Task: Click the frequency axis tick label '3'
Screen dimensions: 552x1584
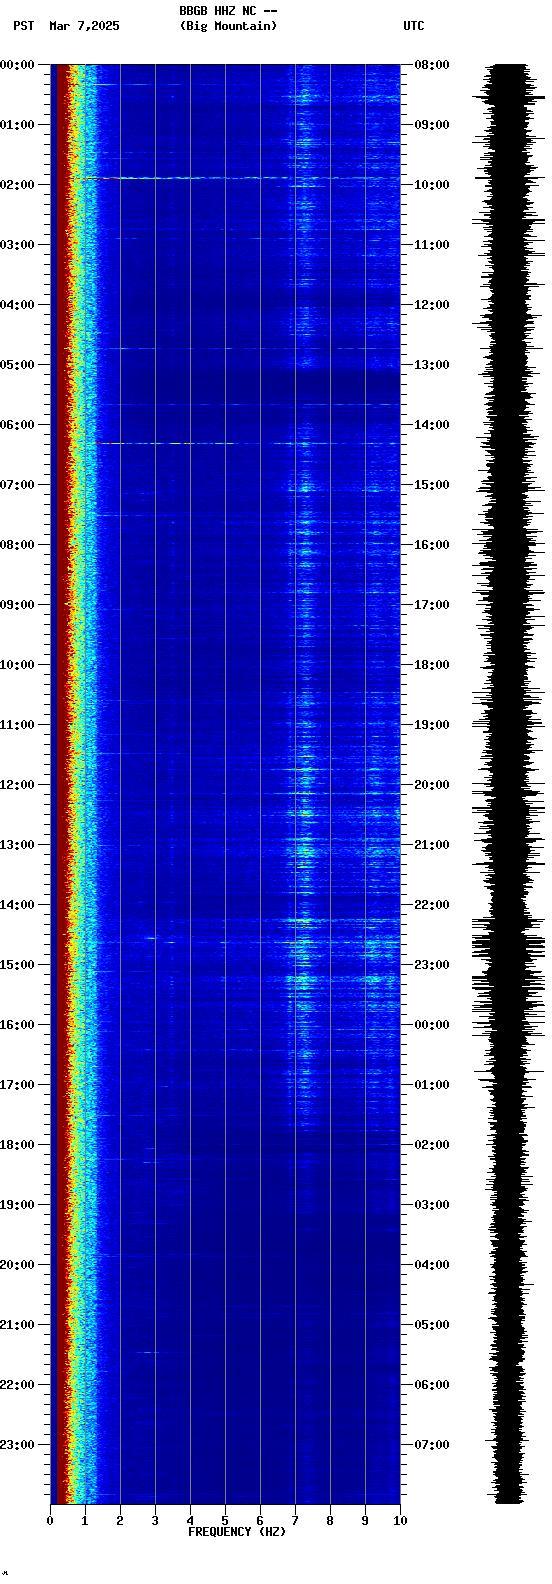Action: 155,1521
